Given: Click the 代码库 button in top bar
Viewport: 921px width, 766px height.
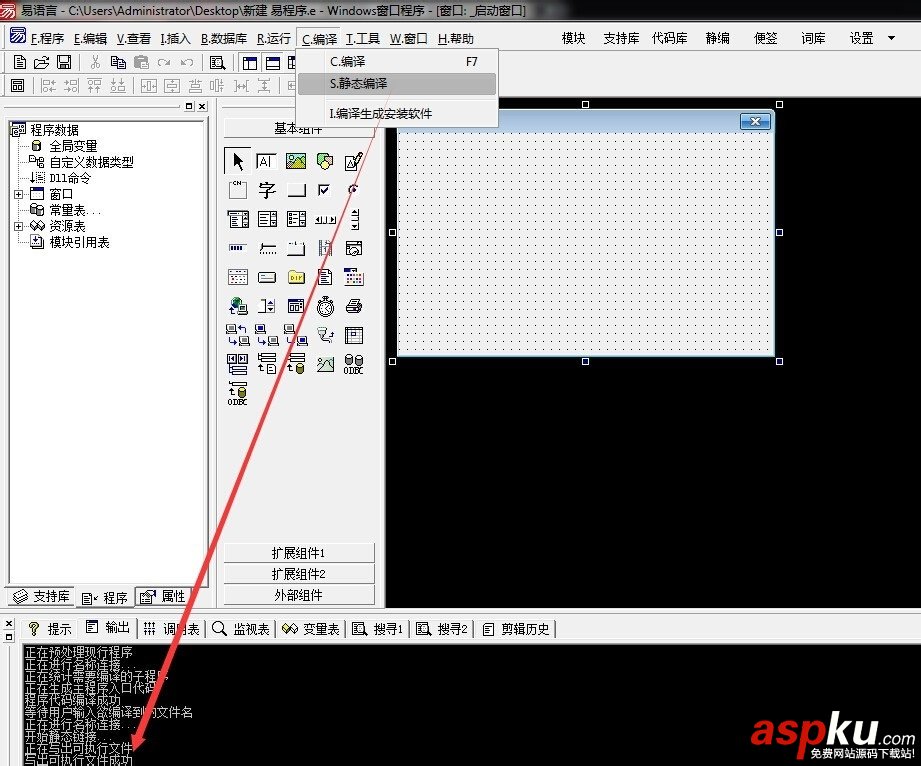Looking at the screenshot, I should (670, 38).
